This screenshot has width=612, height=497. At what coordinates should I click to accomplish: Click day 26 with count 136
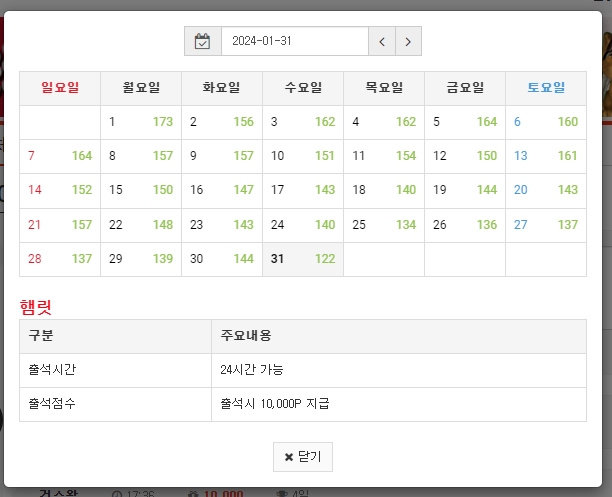[465, 225]
